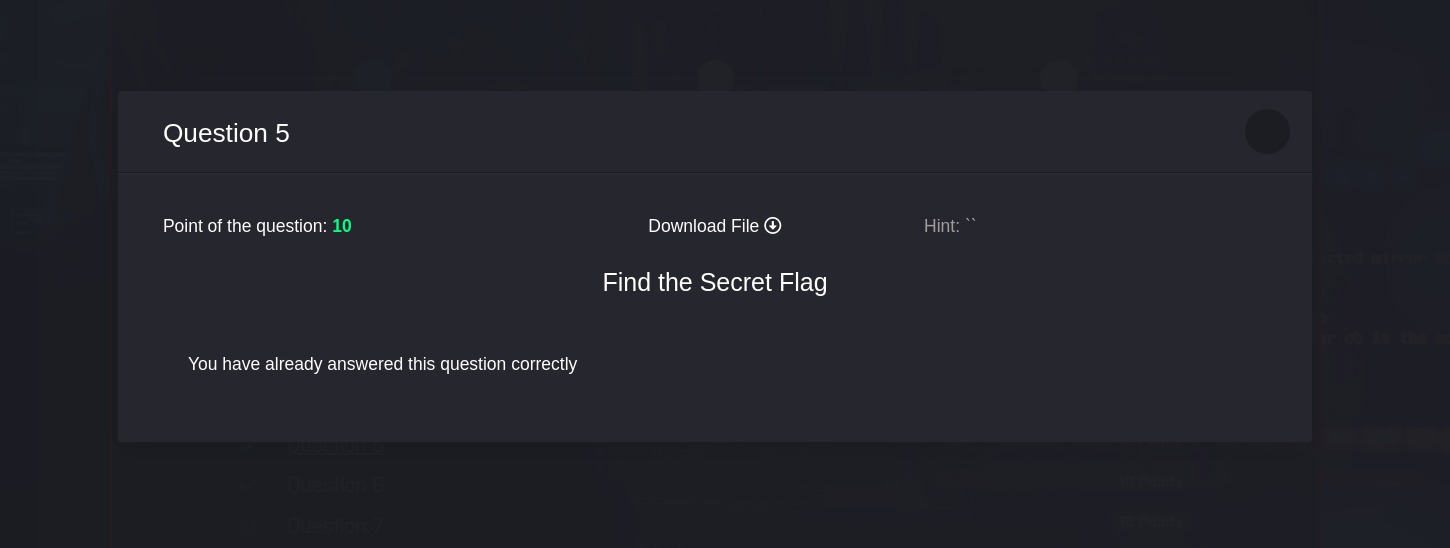Screen dimensions: 1450x548
Task: Click the circled down-arrow download icon
Action: pyautogui.click(x=773, y=226)
